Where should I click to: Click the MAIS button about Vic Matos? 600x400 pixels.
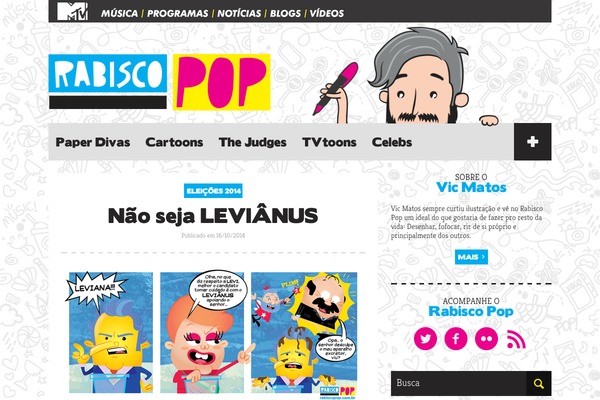coord(471,257)
